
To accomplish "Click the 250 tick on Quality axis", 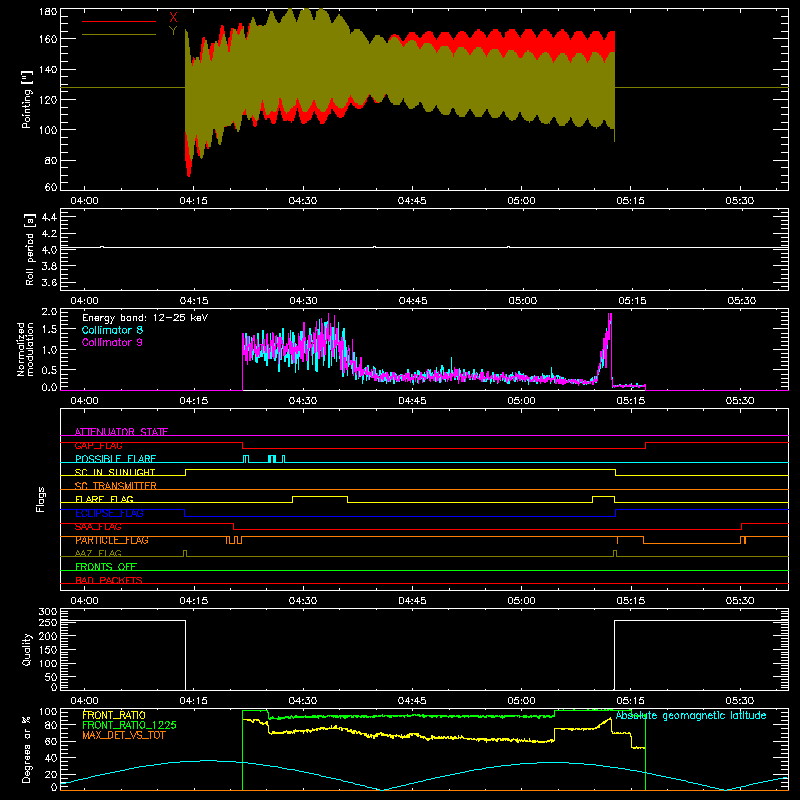I will tap(48, 622).
